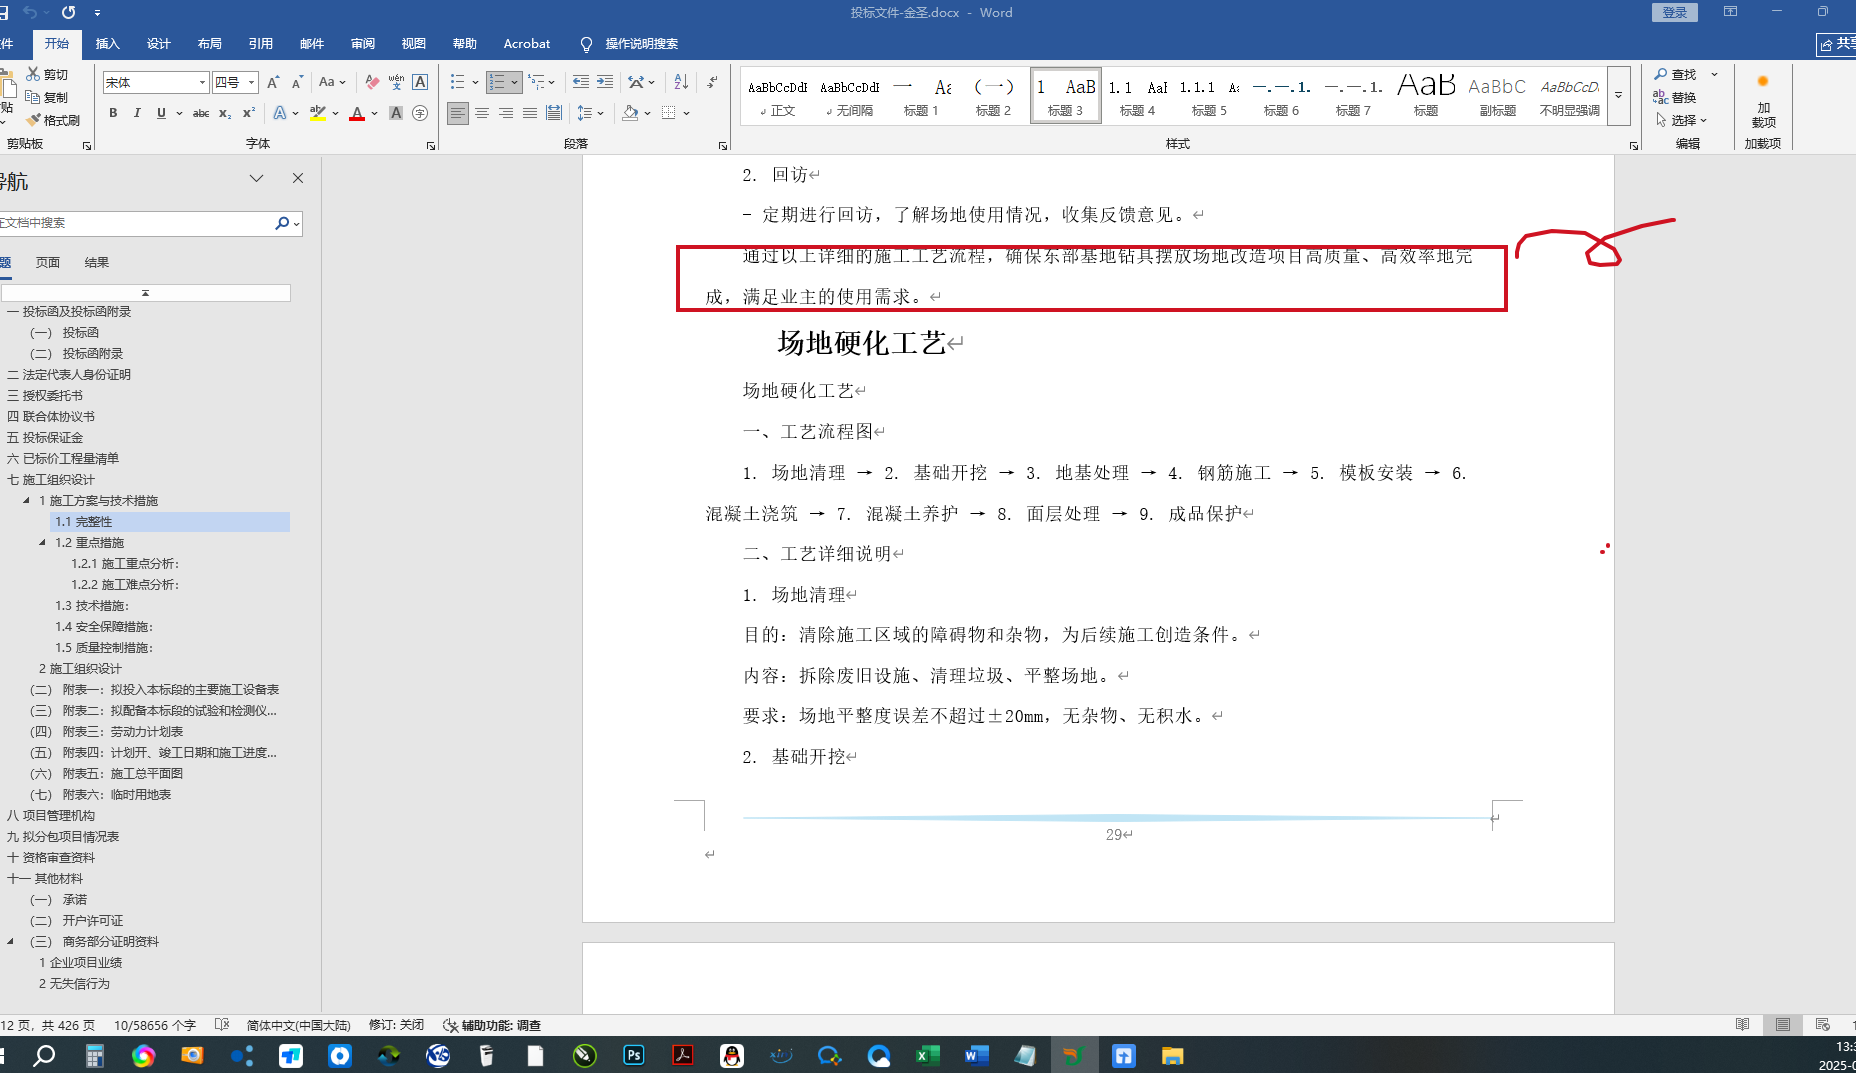
Task: Switch navigation pane to Pages (页面) tab
Action: click(48, 262)
